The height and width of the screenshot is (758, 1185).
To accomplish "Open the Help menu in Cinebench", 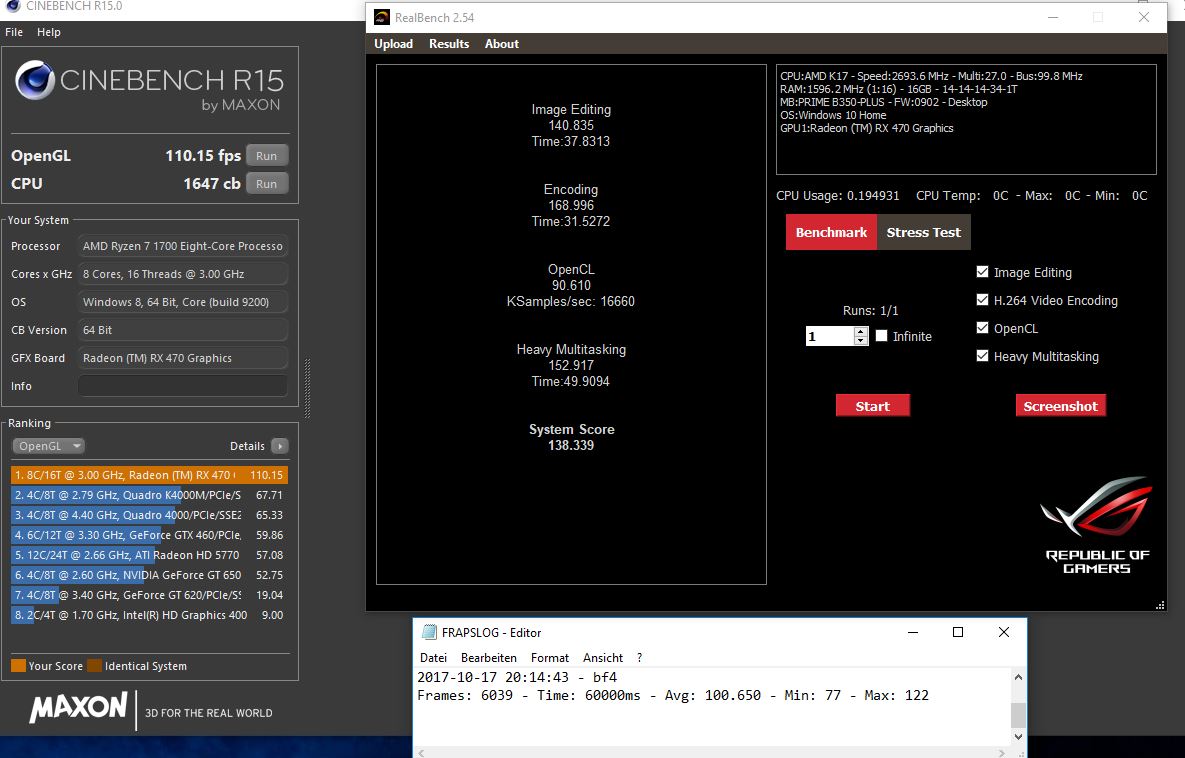I will (x=48, y=32).
